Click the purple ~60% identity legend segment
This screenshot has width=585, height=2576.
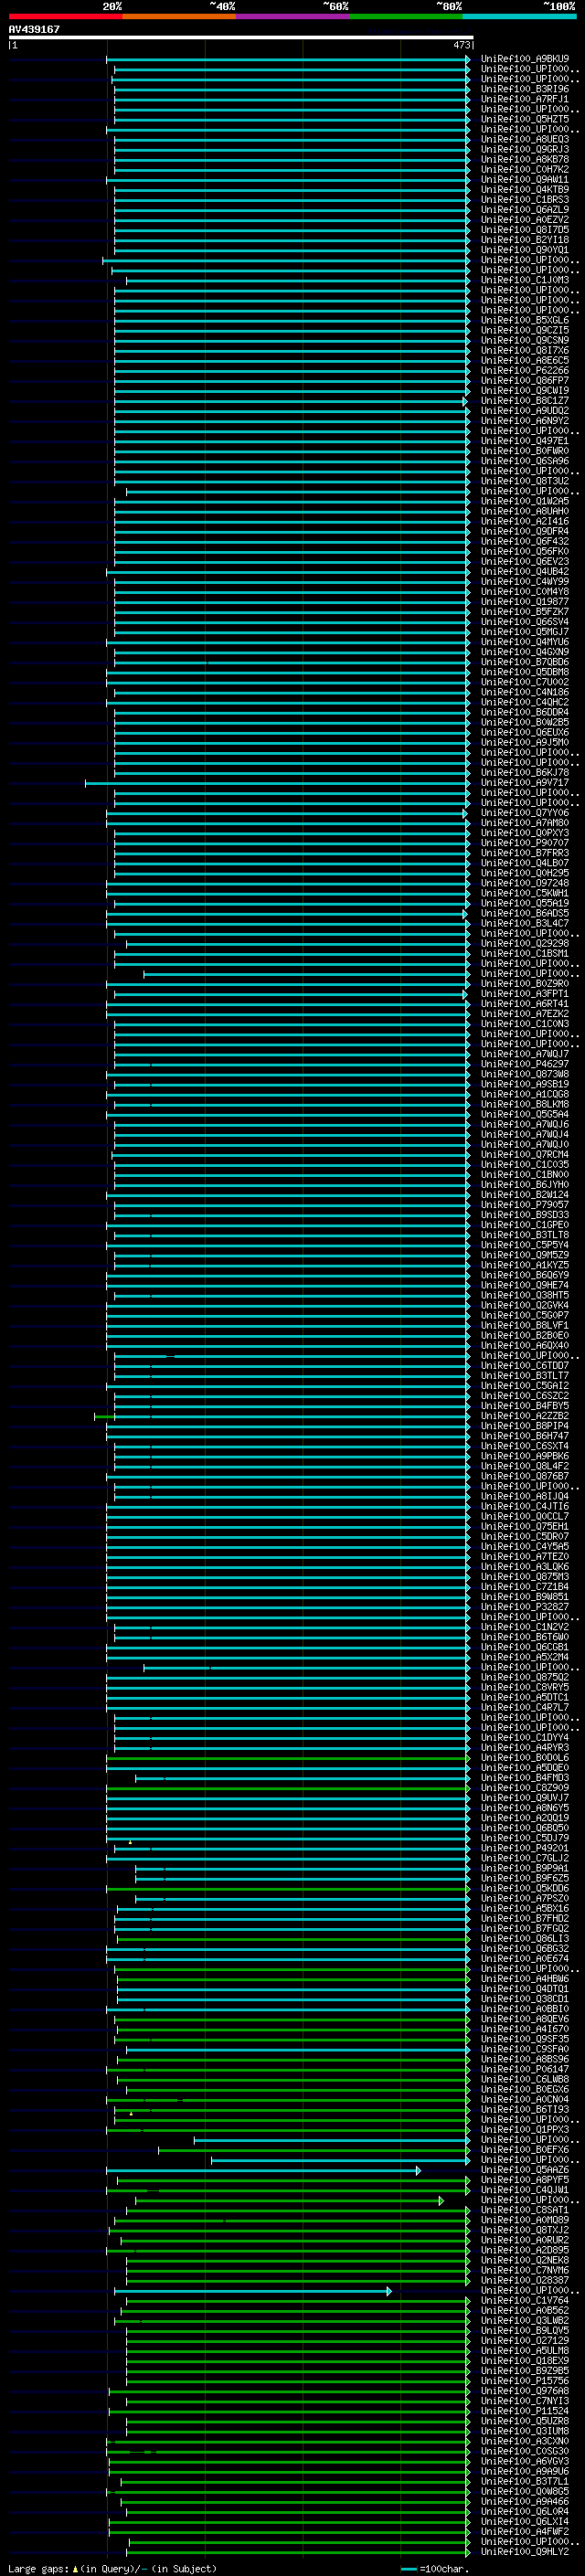point(293,16)
